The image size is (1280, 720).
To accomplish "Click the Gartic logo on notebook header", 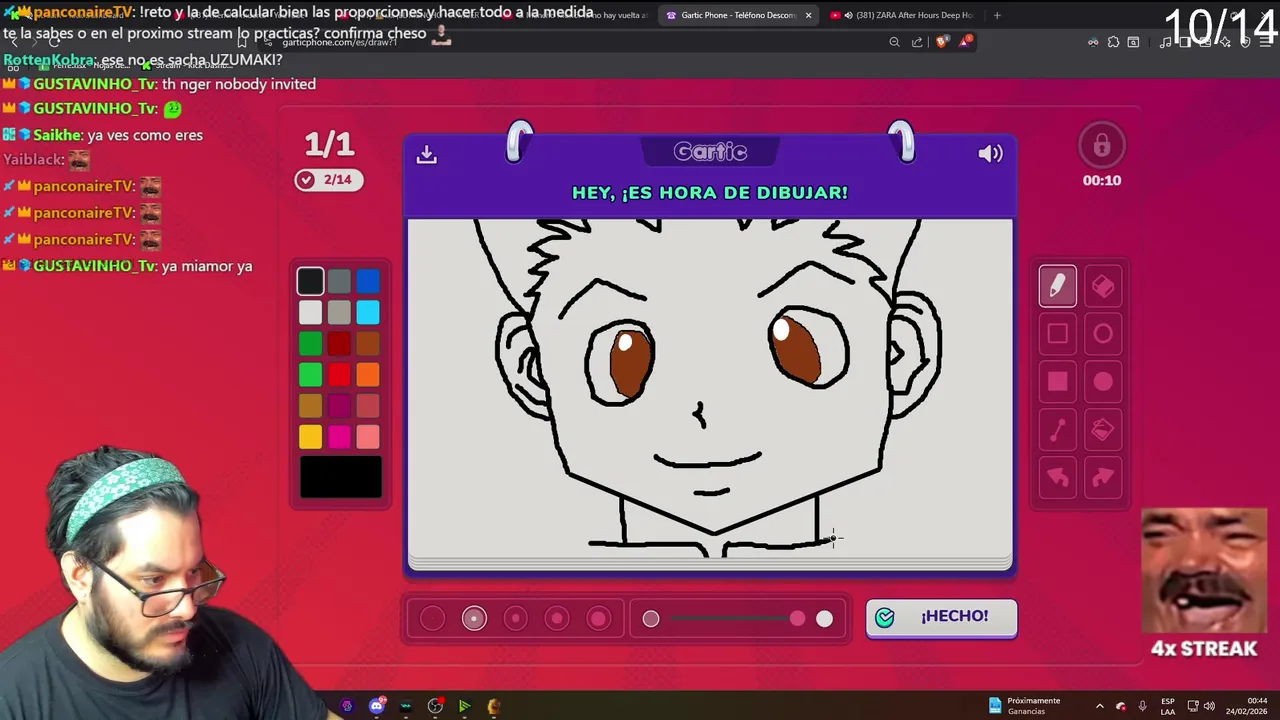I will pos(710,152).
